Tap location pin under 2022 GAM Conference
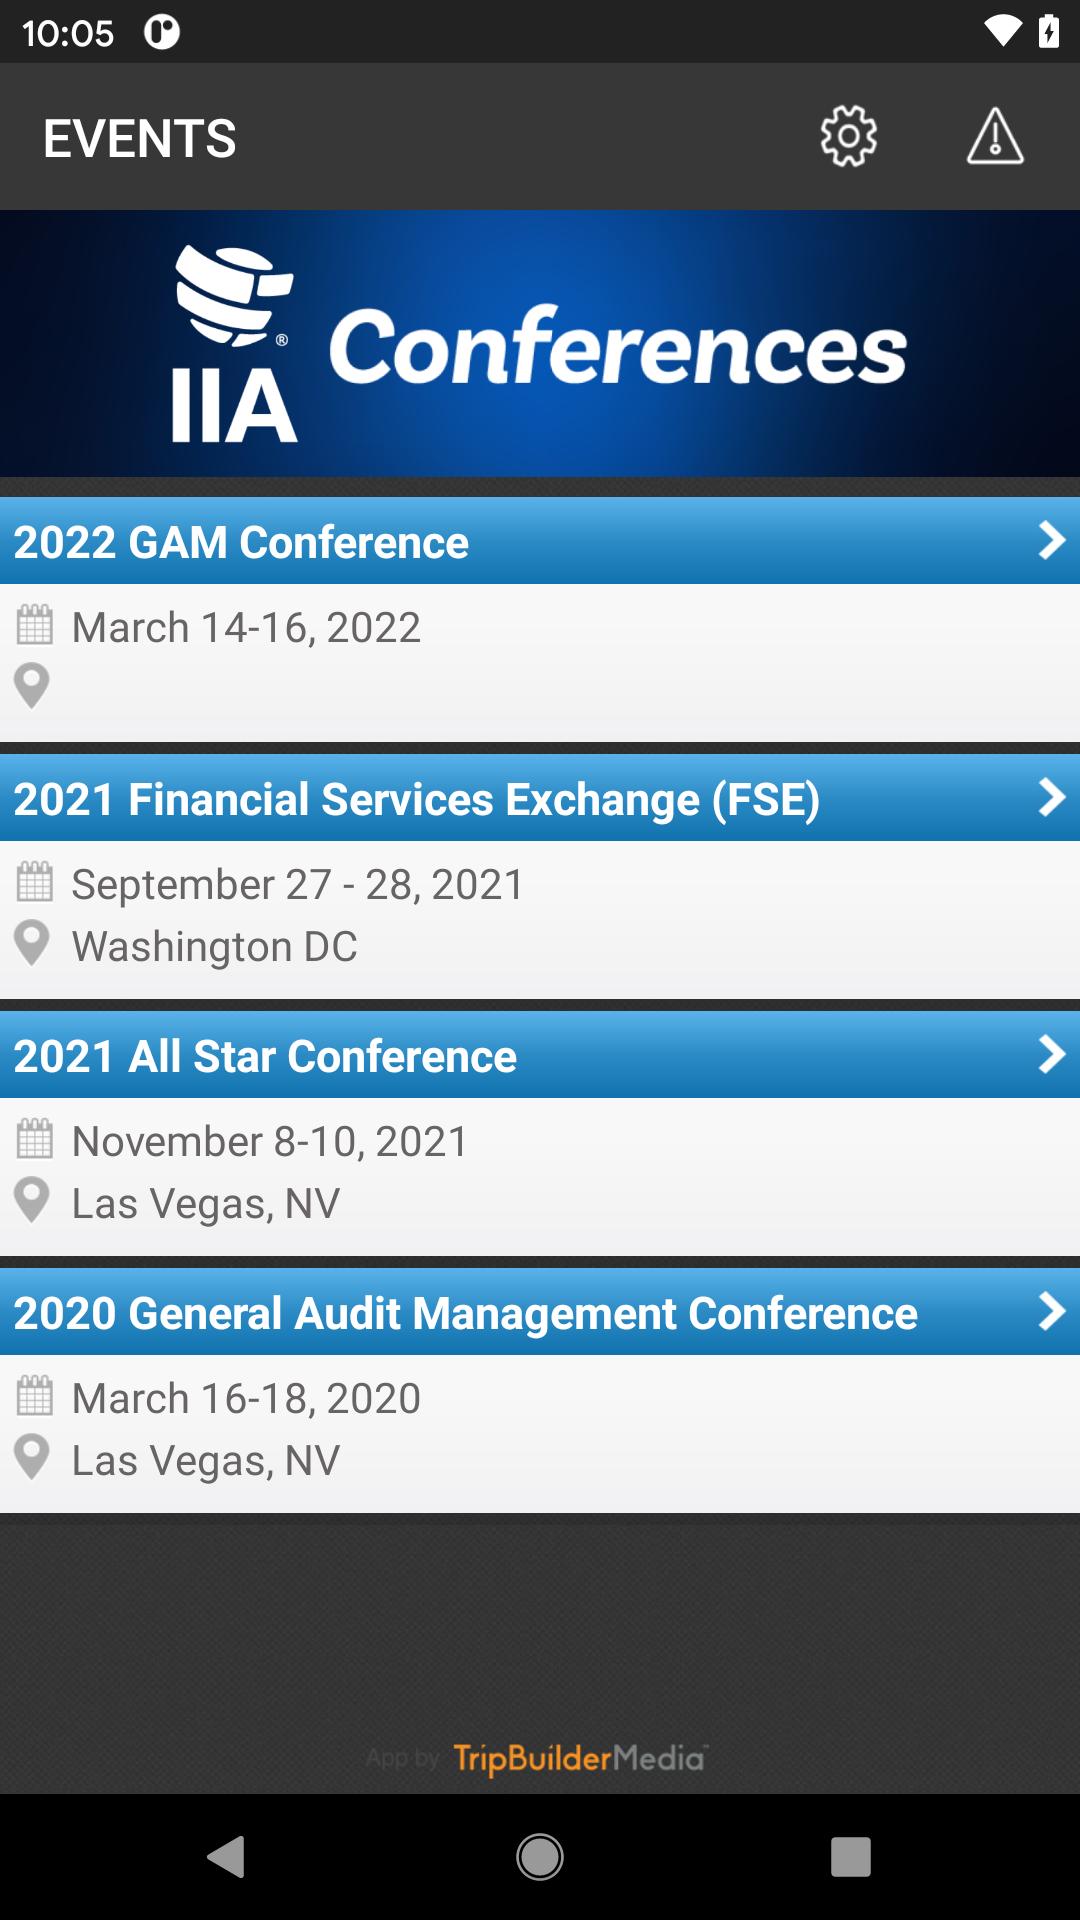Viewport: 1080px width, 1920px height. tap(32, 686)
